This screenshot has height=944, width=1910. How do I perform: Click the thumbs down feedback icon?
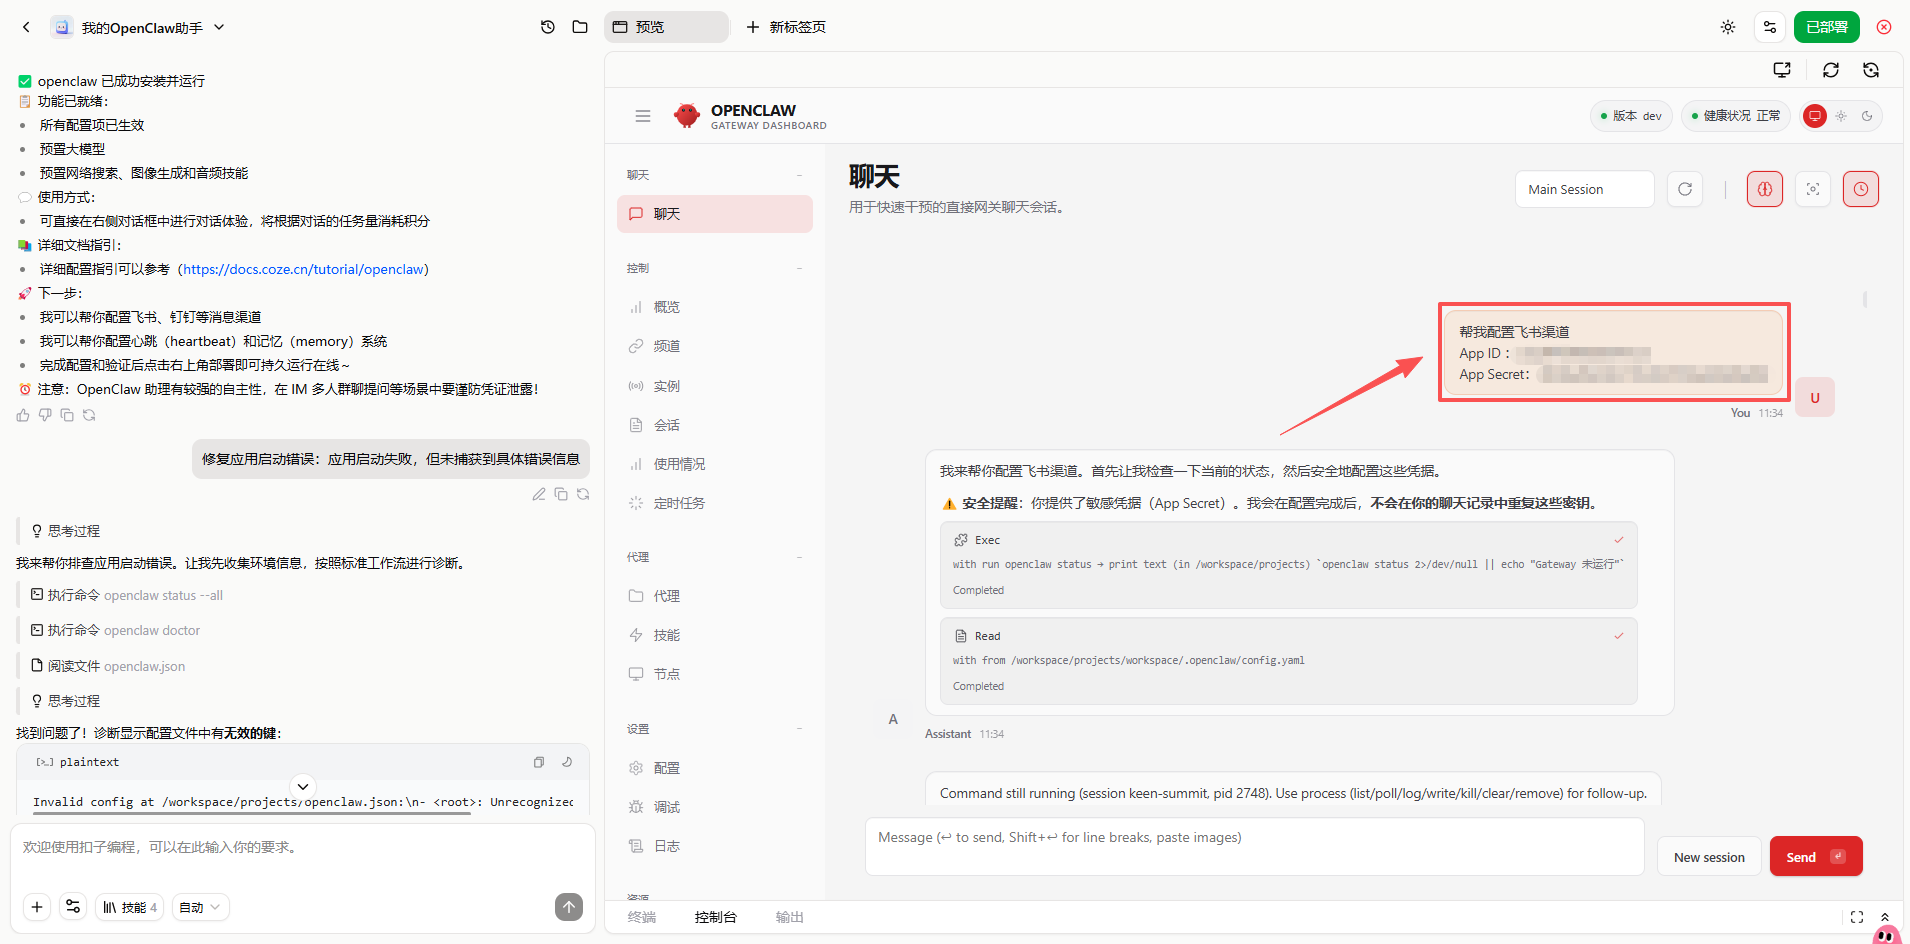45,415
